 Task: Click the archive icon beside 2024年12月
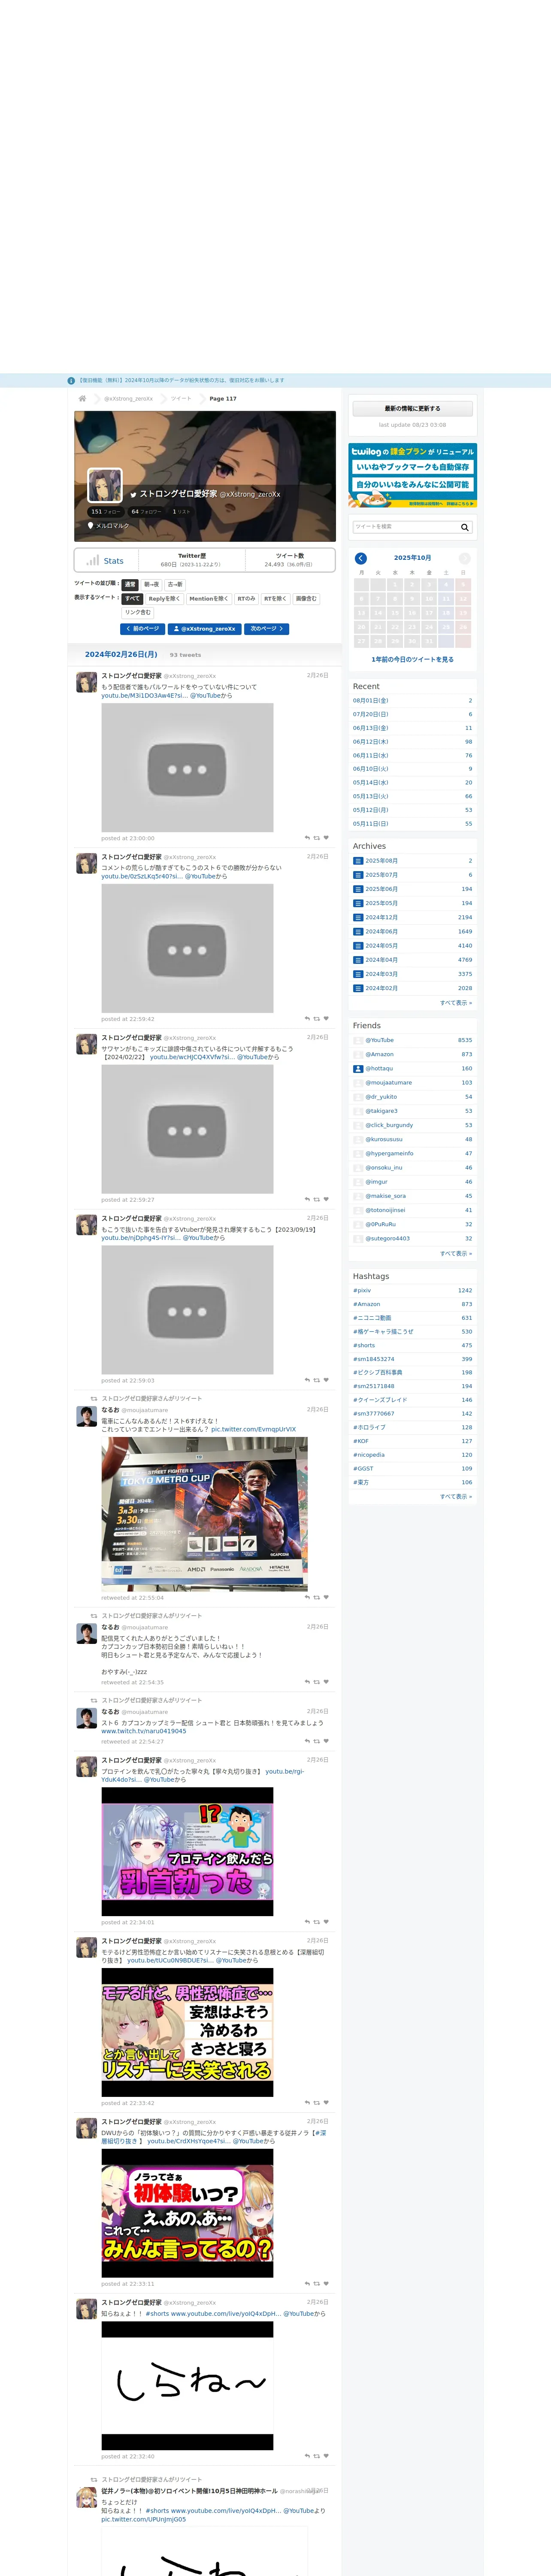point(358,917)
